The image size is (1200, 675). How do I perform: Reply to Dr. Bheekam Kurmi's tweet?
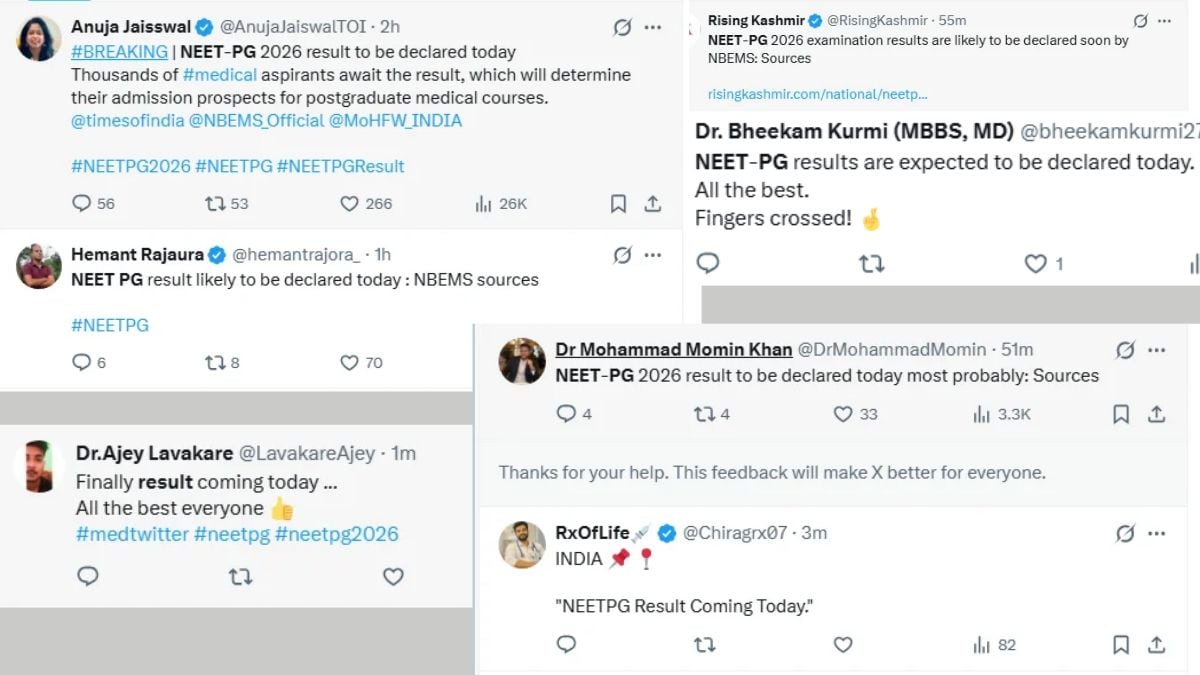[x=708, y=263]
